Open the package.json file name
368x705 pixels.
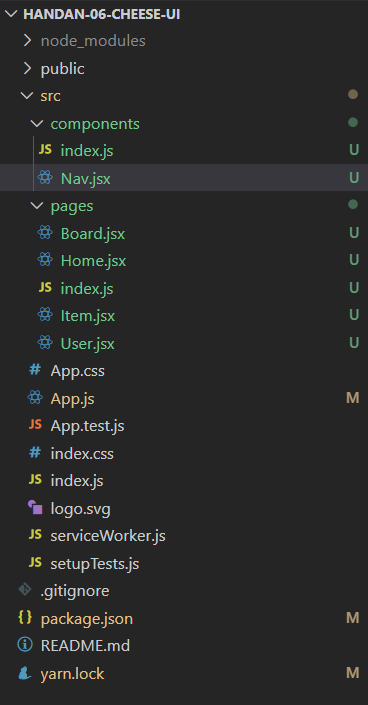[x=87, y=619]
